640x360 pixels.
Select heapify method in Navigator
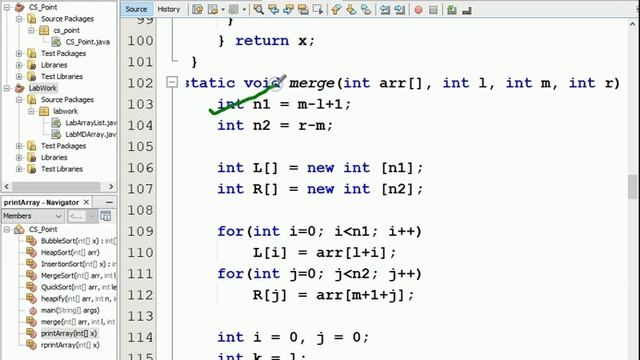point(79,299)
